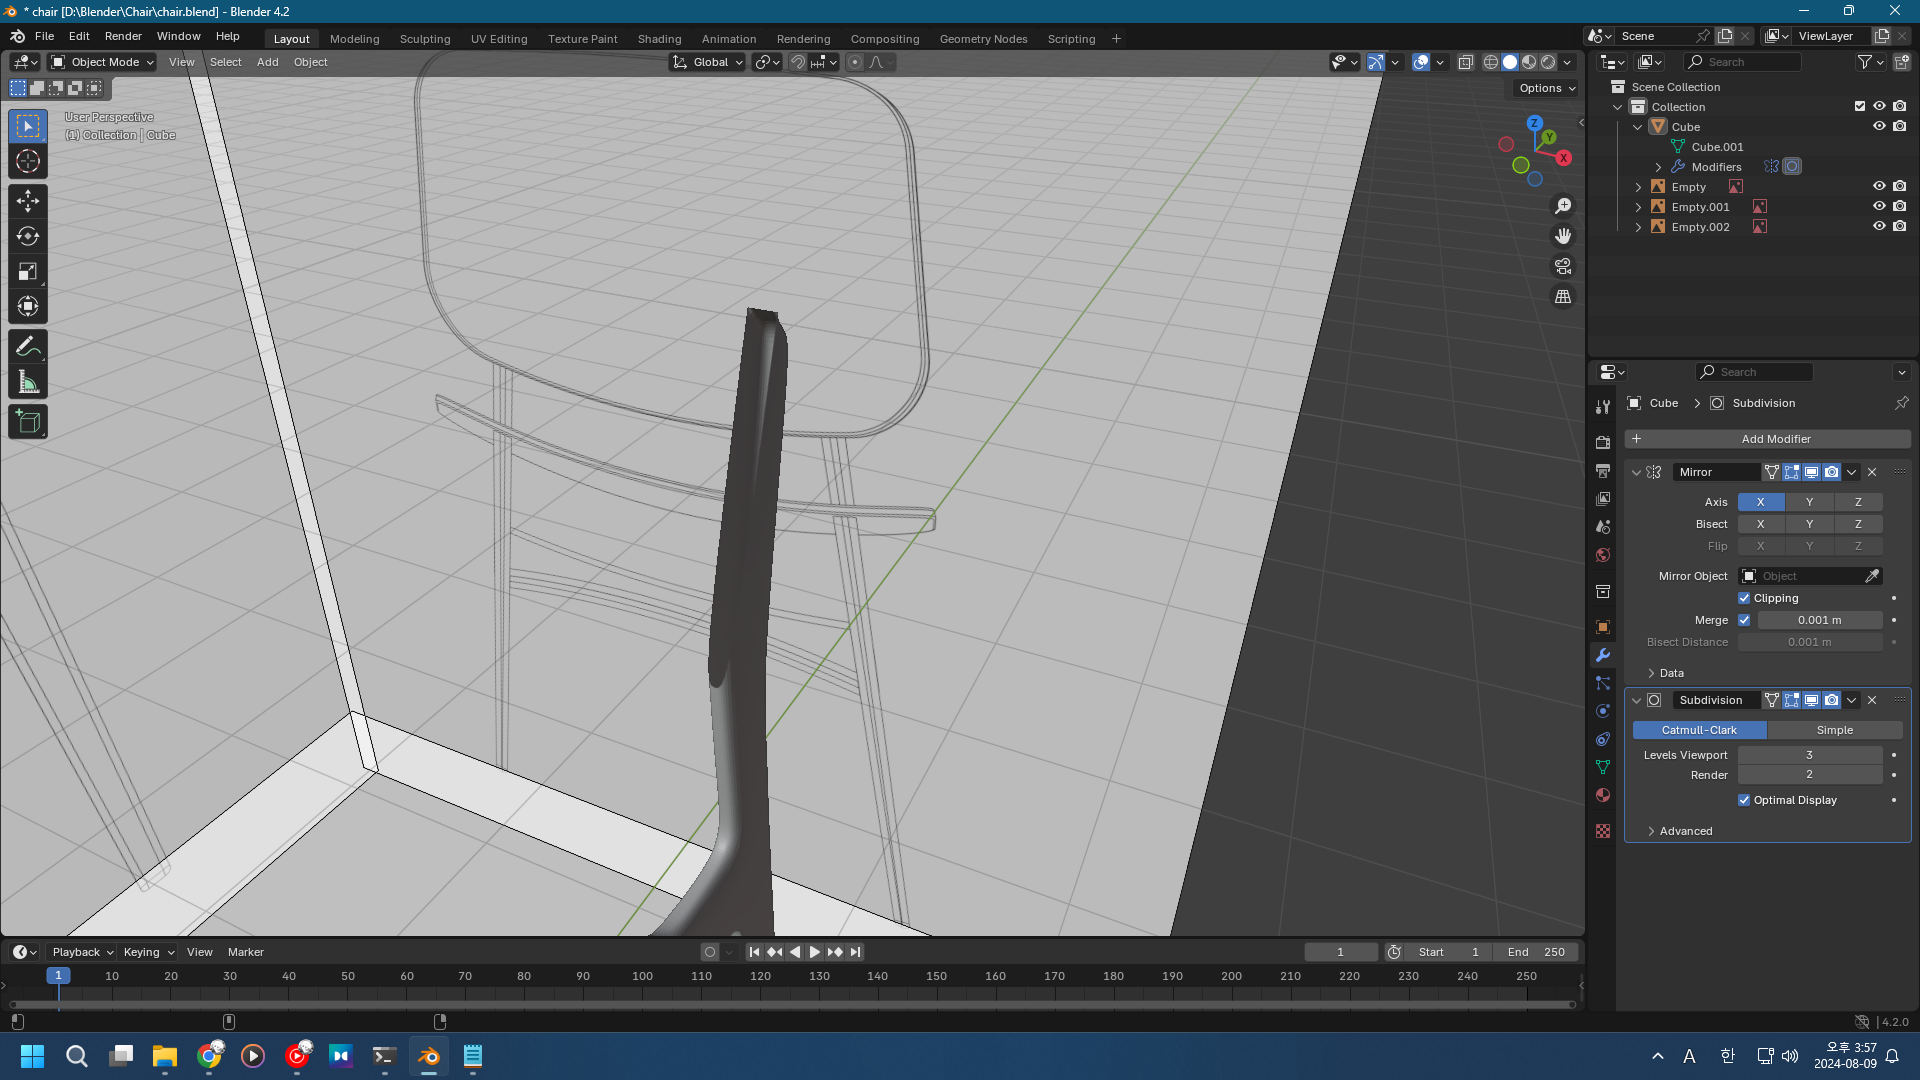Open the Modifiers wrench properties tab
Viewport: 1920px width, 1080px height.
1603,655
